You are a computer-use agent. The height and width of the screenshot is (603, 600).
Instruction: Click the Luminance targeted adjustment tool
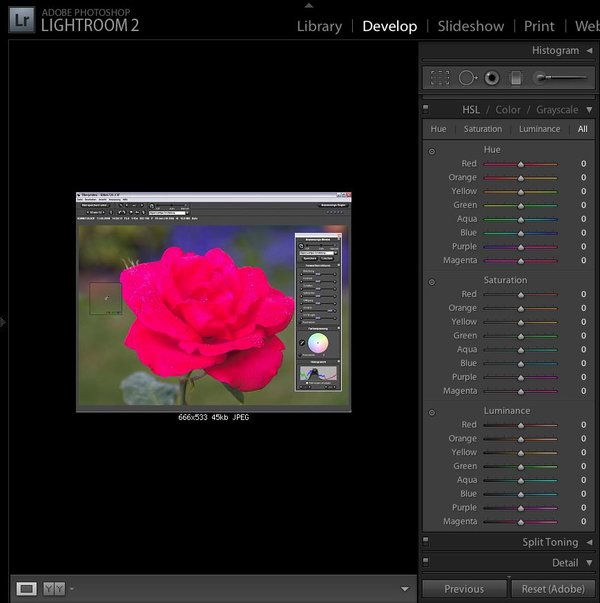(432, 412)
